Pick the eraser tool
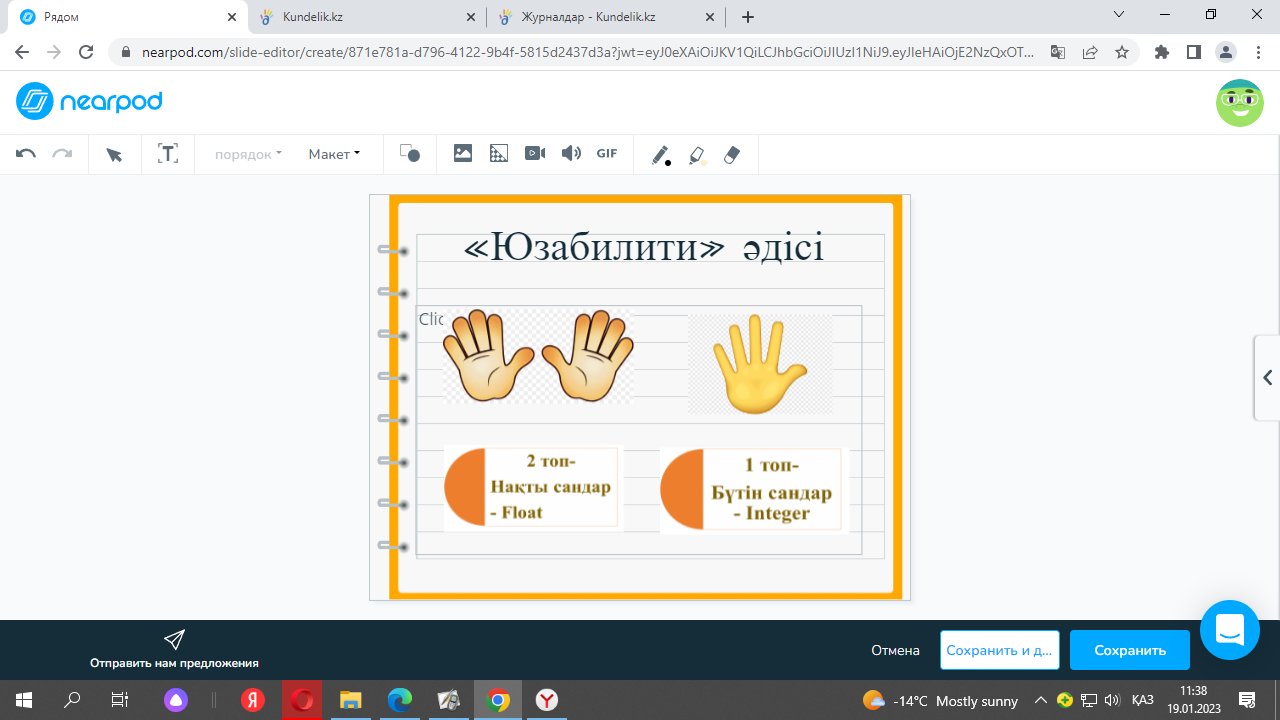Image resolution: width=1280 pixels, height=720 pixels. tap(732, 155)
